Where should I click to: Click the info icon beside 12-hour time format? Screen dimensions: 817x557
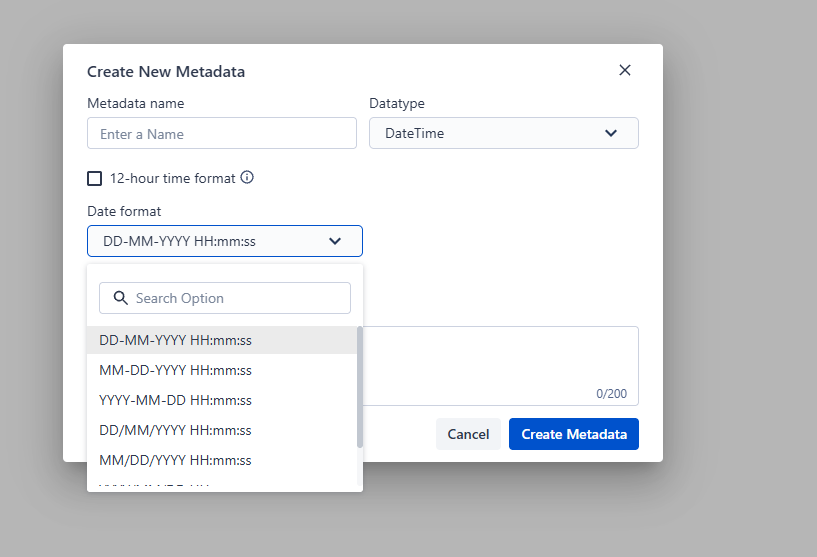[x=247, y=178]
